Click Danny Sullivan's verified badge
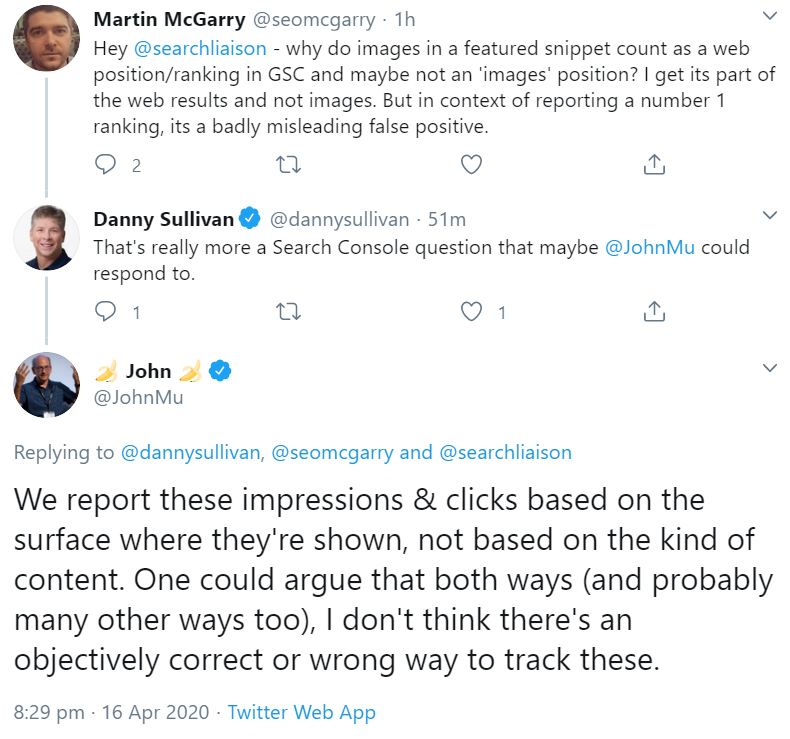790x739 pixels. (x=250, y=219)
